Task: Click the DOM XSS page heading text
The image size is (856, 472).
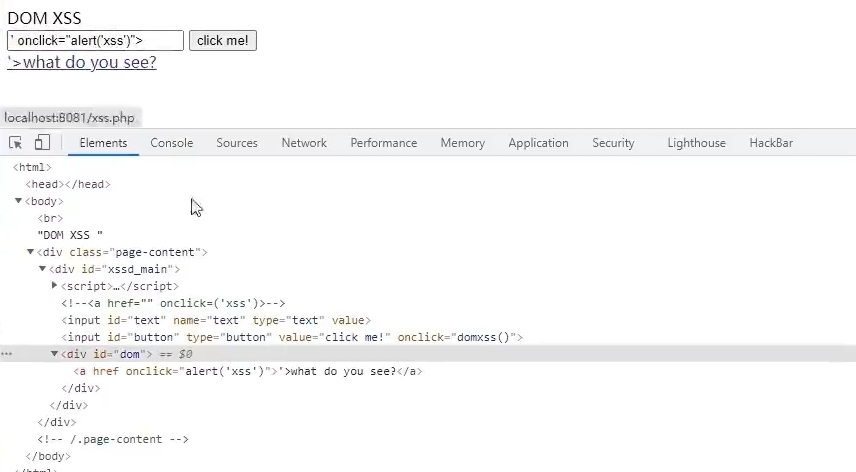Action: pos(44,18)
